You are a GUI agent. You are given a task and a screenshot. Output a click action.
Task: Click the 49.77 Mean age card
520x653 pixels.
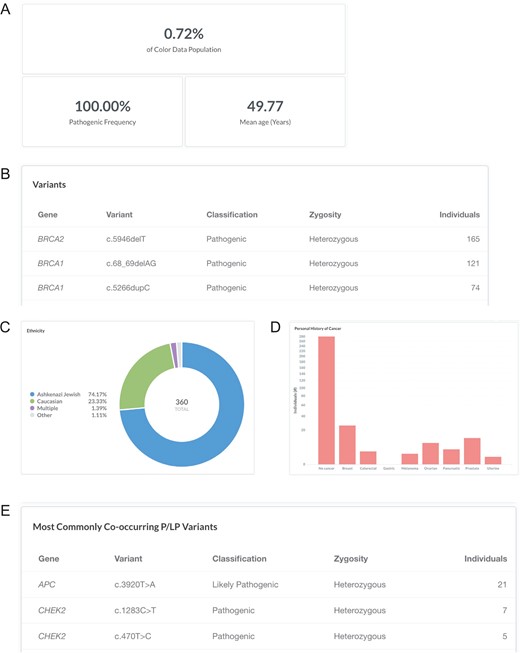(265, 112)
